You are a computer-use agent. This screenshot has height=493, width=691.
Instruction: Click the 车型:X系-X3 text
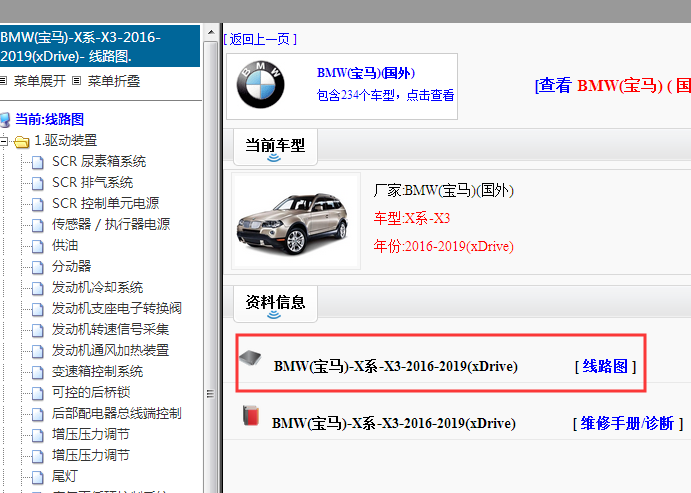(x=412, y=219)
